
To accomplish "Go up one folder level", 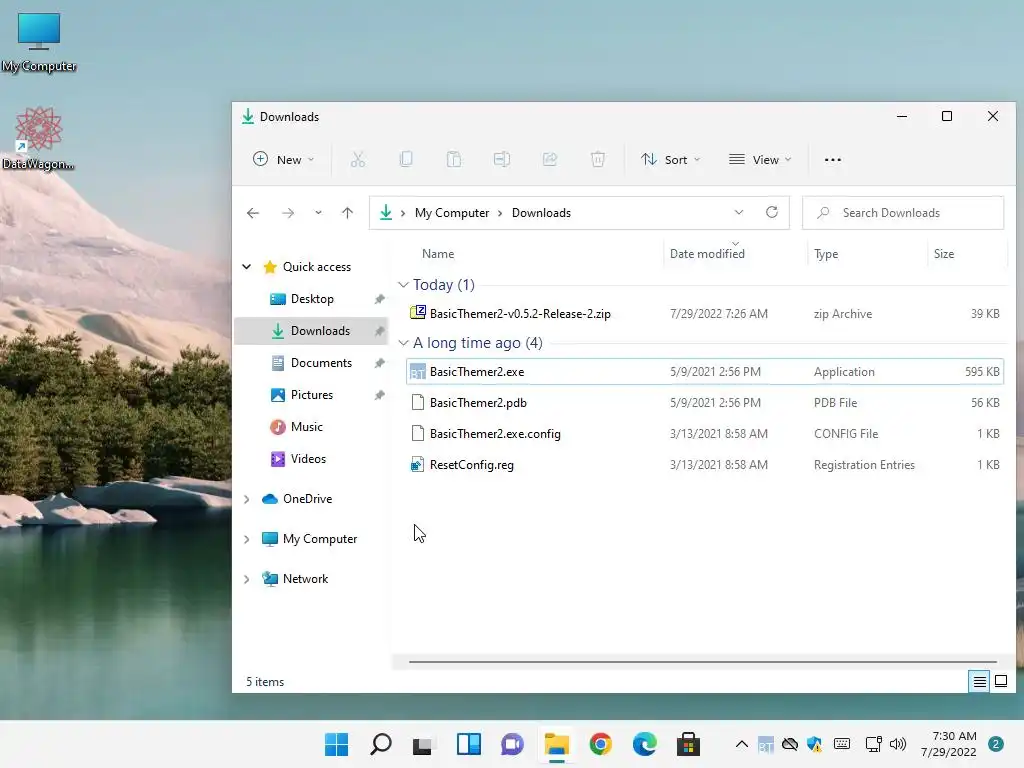I will tap(347, 213).
